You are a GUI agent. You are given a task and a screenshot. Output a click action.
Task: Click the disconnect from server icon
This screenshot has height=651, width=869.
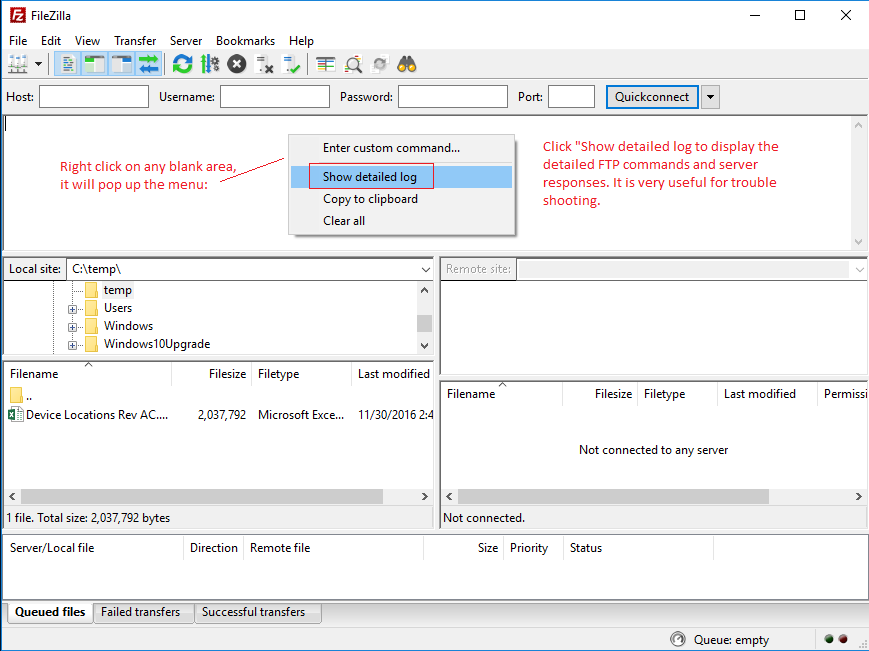[265, 64]
